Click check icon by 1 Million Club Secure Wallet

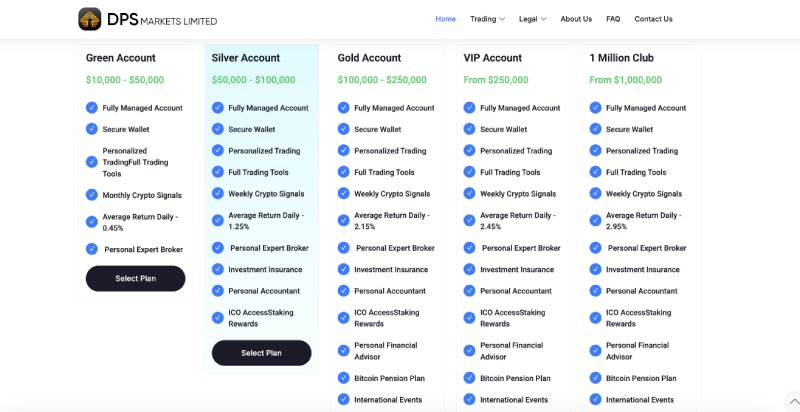pyautogui.click(x=596, y=129)
